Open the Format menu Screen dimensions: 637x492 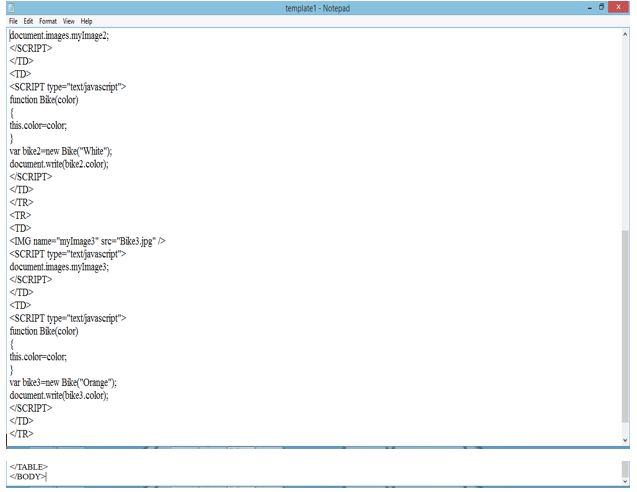48,21
